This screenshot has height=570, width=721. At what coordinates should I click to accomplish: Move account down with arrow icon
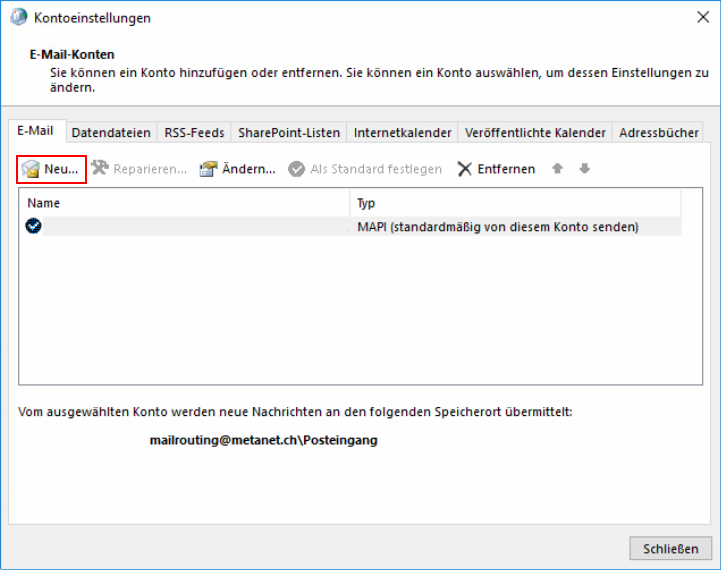[x=584, y=169]
